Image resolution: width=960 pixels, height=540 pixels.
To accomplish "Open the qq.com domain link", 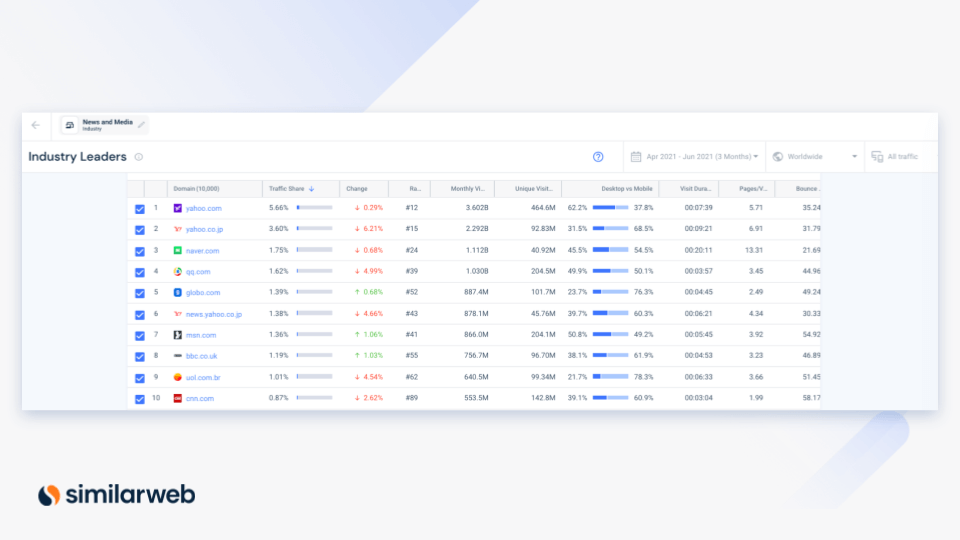I will (198, 271).
